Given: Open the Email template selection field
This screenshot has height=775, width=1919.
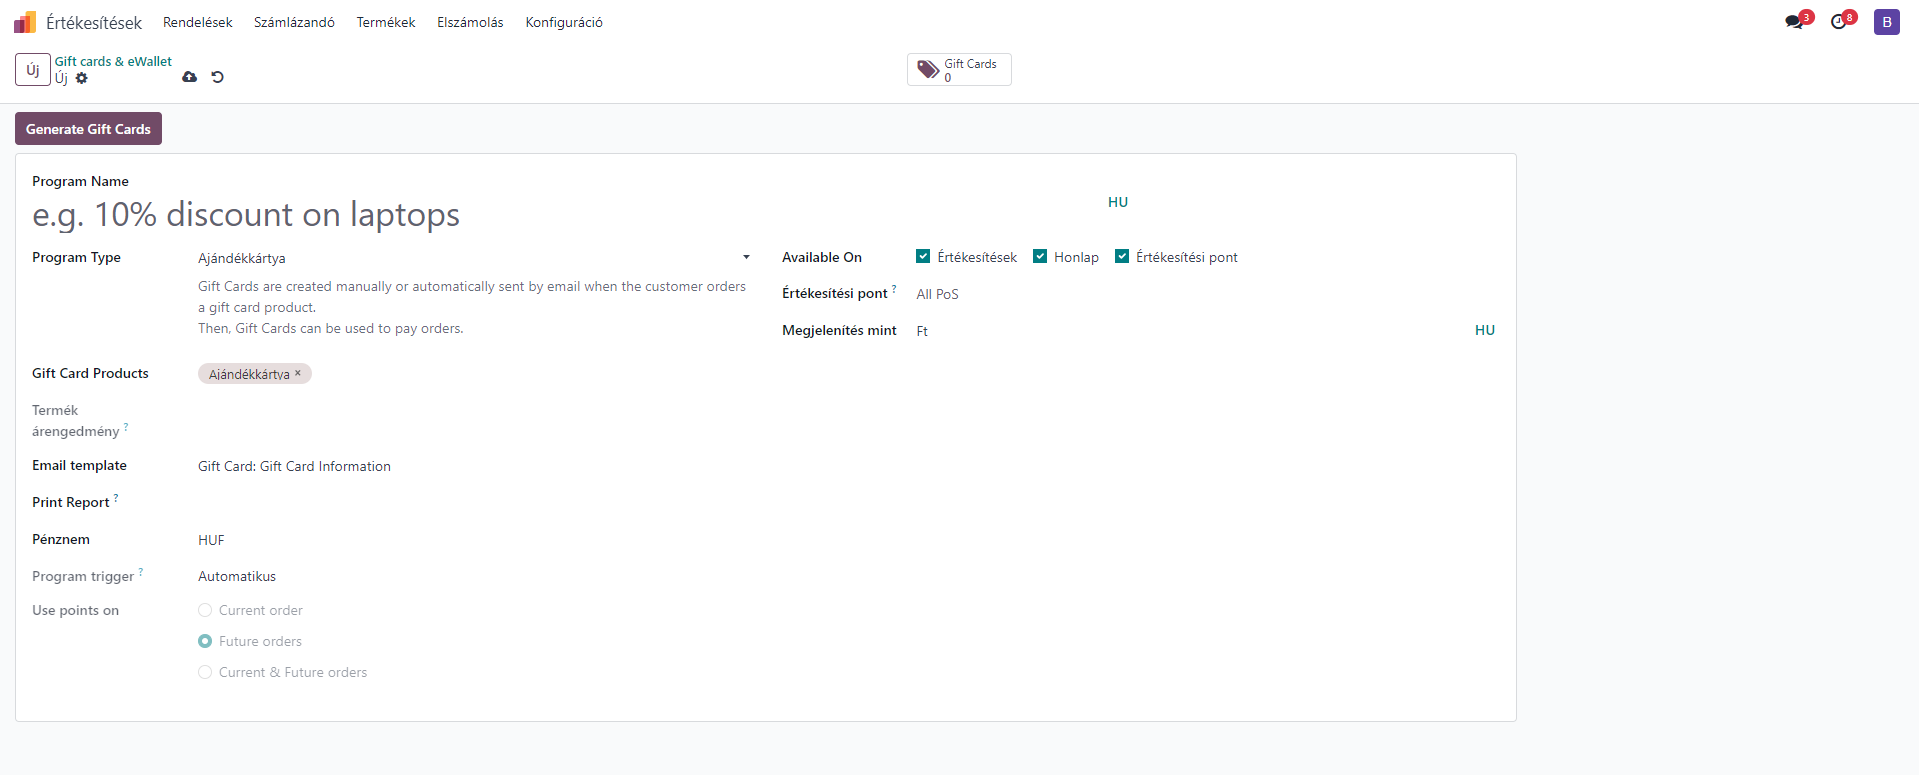Looking at the screenshot, I should (x=474, y=466).
